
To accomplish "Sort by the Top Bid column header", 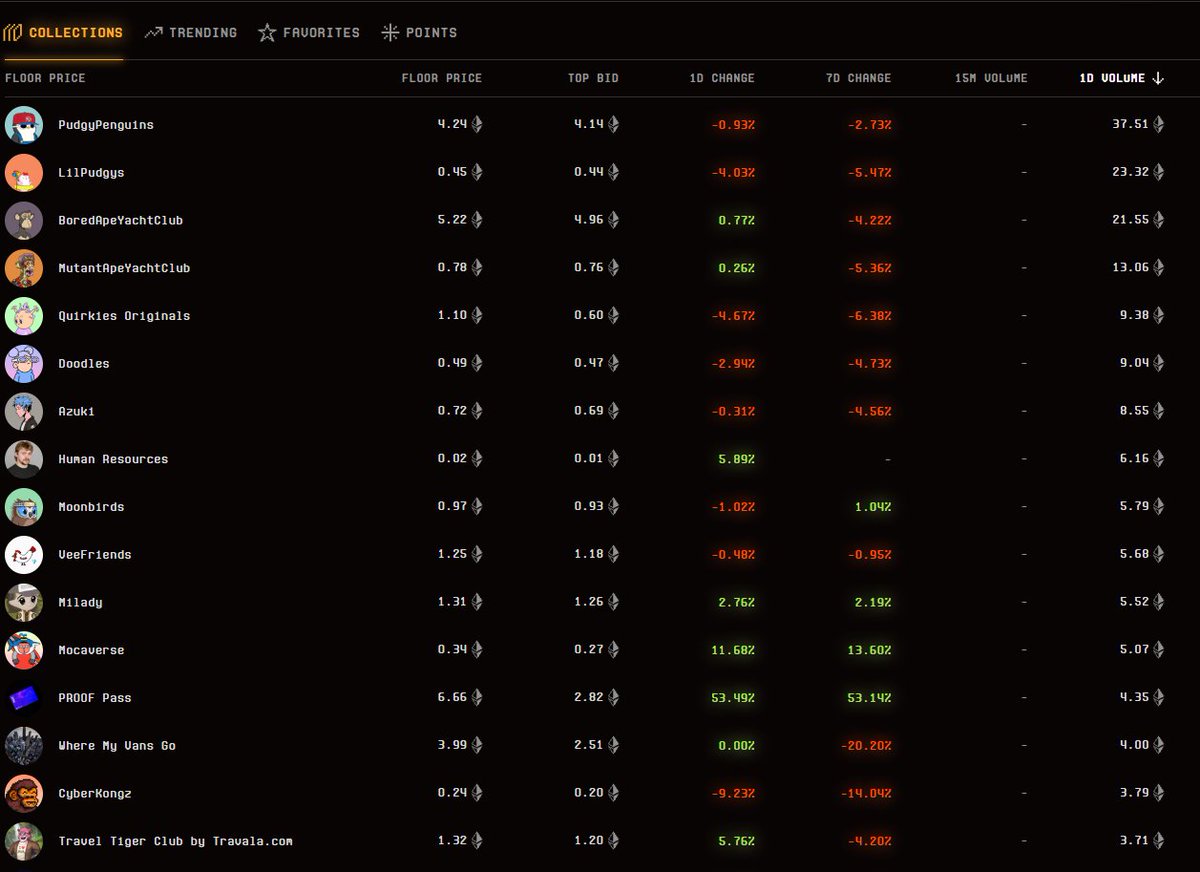I will point(593,78).
